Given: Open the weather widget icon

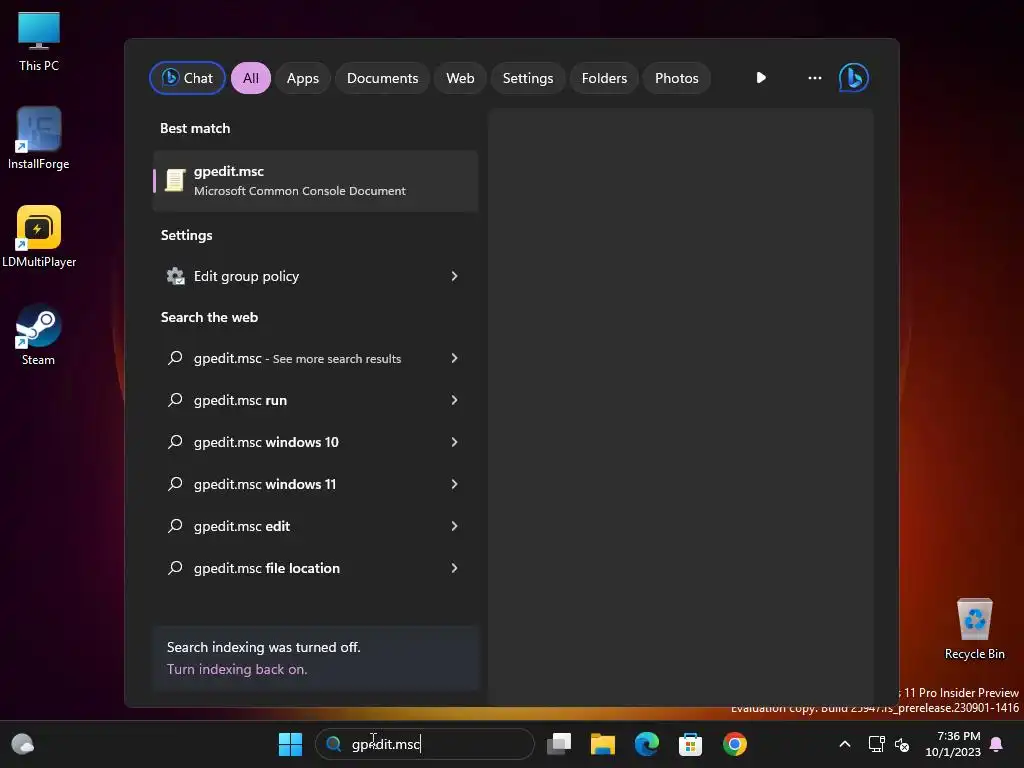Looking at the screenshot, I should pyautogui.click(x=23, y=744).
